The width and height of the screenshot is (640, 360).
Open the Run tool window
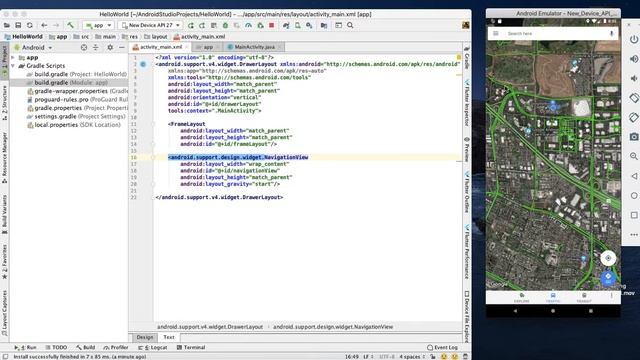point(25,347)
